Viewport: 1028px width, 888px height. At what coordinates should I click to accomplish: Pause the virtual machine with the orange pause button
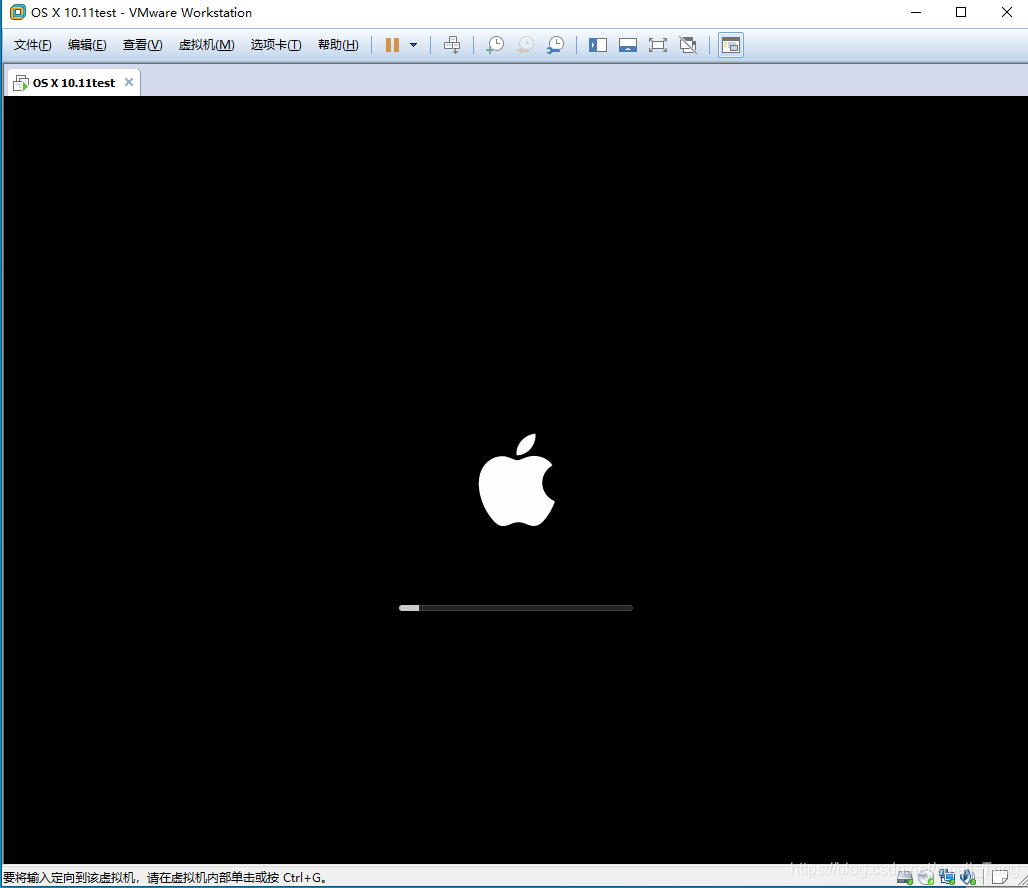[x=392, y=45]
